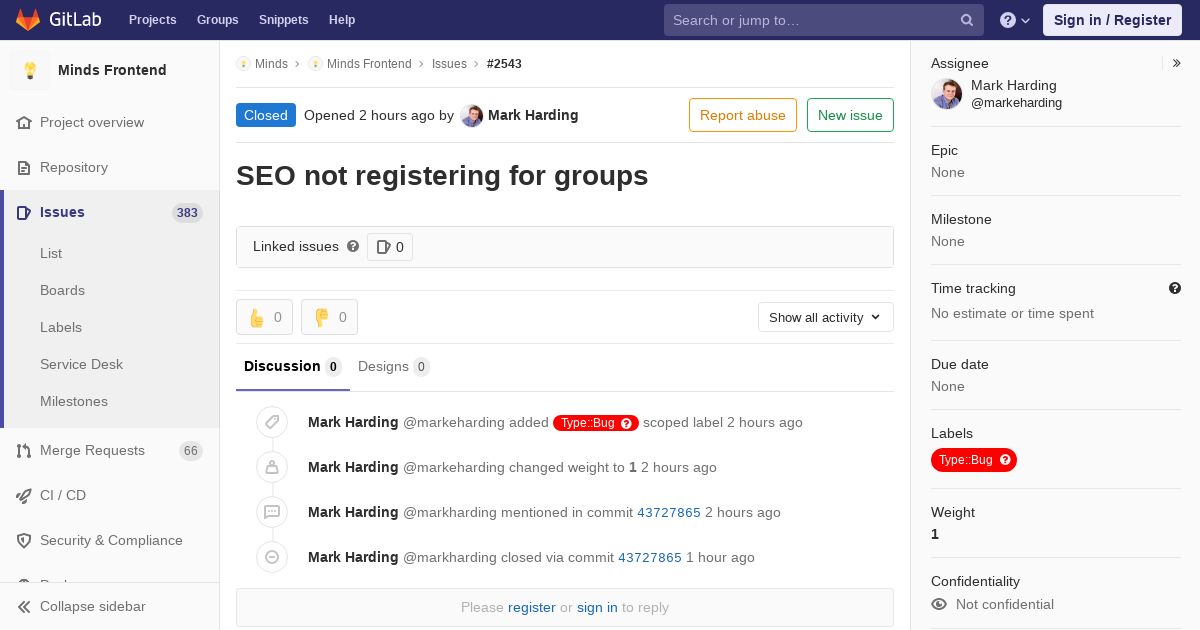Open the Labels sidebar item
Screen dimensions: 1200x630
(61, 327)
